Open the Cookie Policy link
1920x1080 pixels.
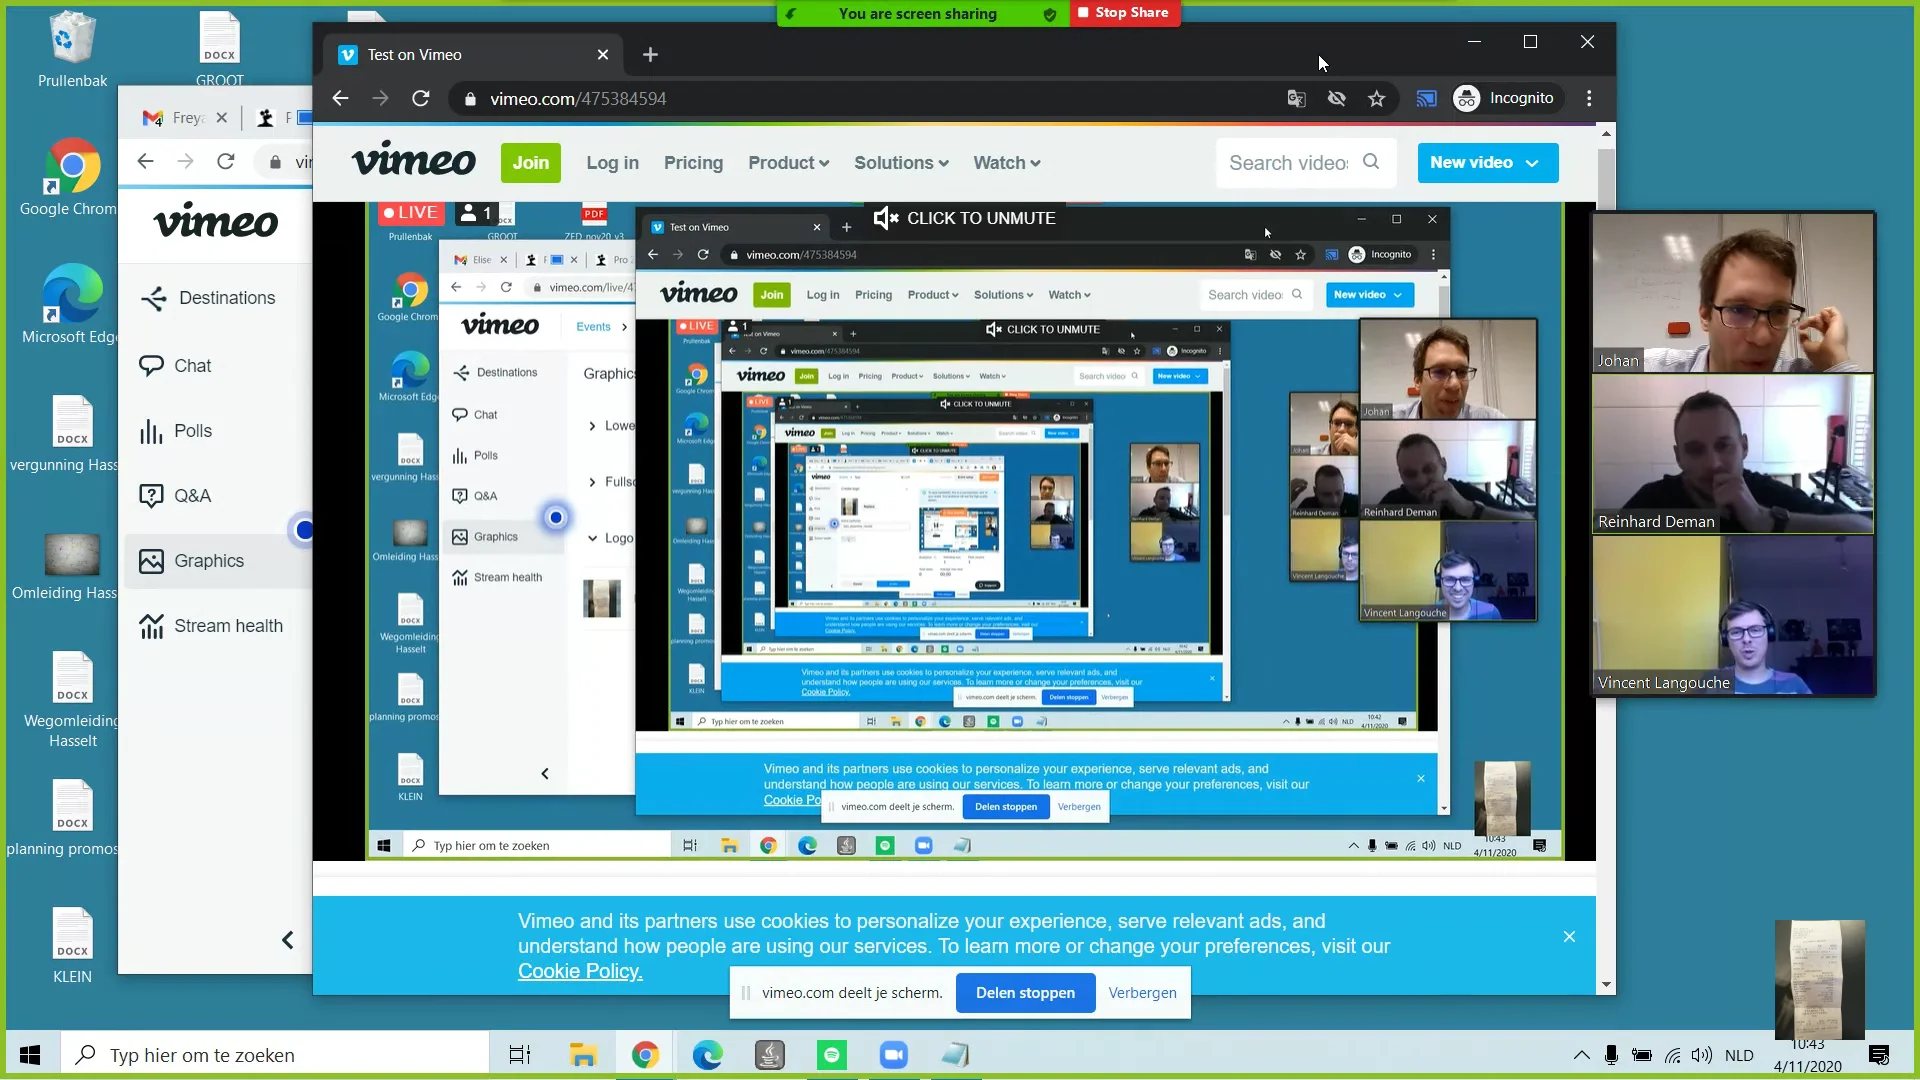click(580, 971)
